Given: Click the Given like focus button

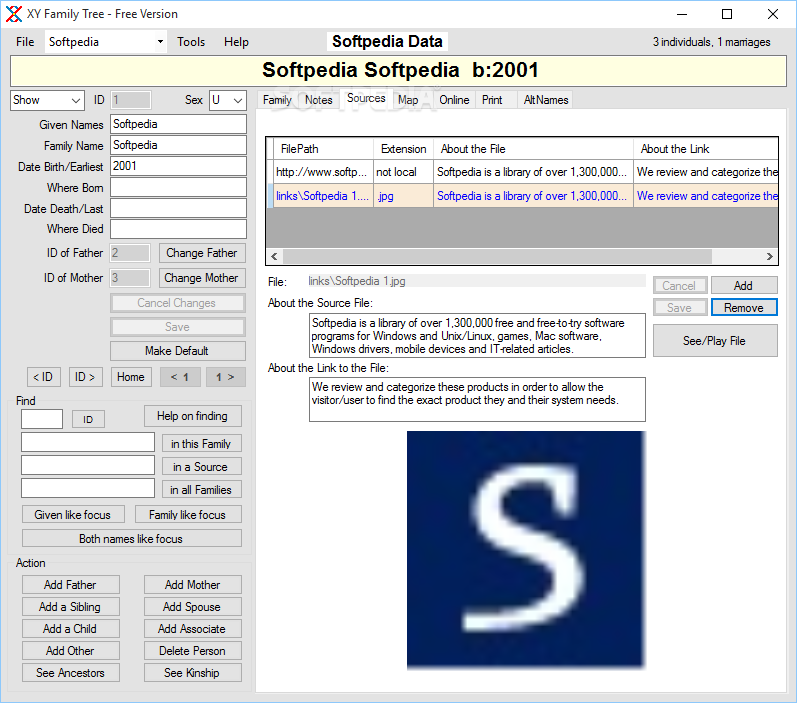Looking at the screenshot, I should tap(73, 514).
